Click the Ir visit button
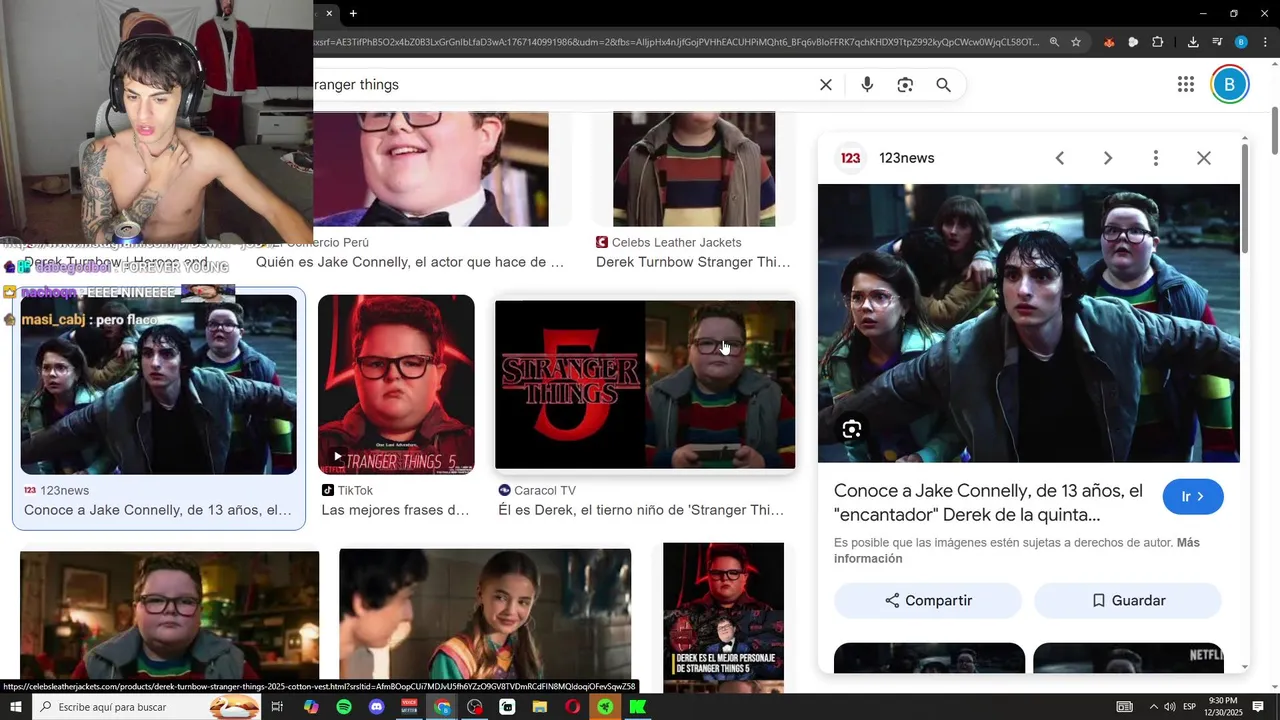 [1193, 497]
